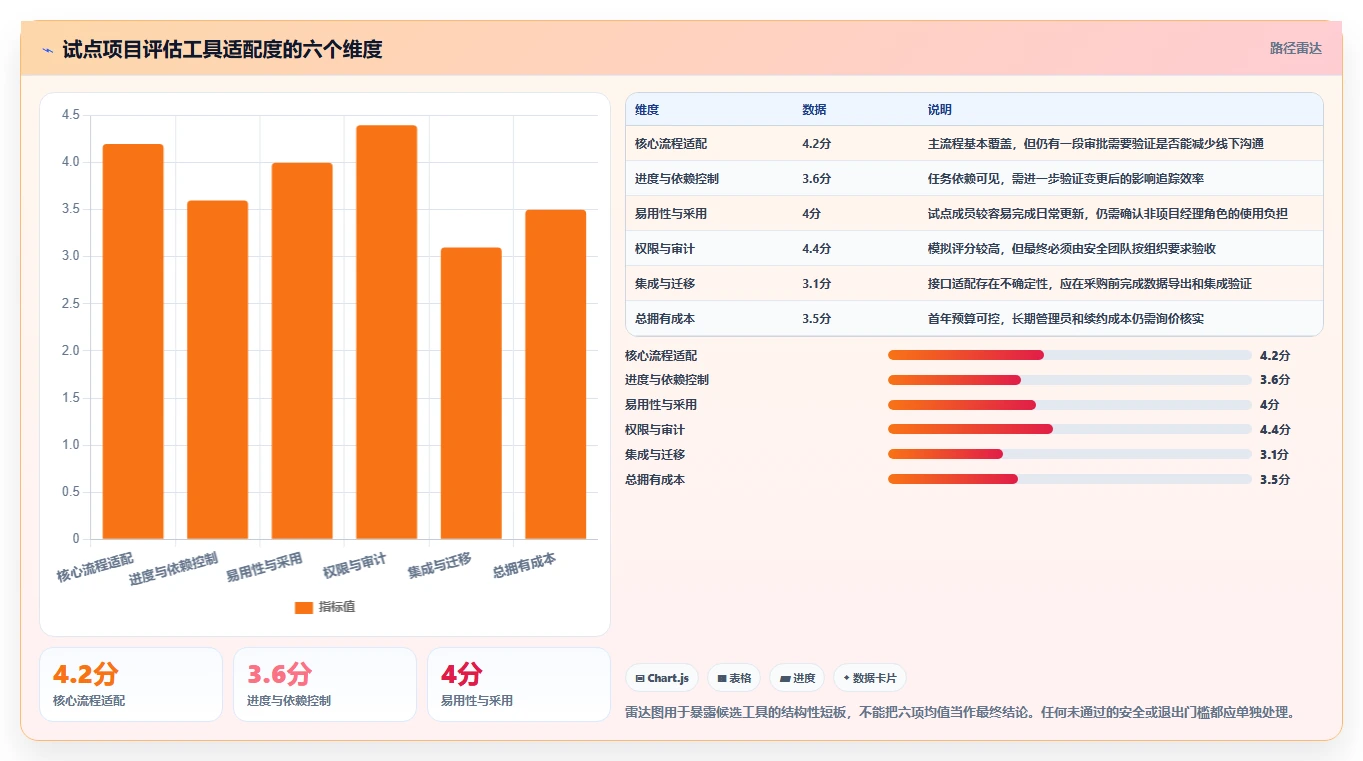This screenshot has height=761, width=1363.
Task: Click the 3.1分 value in the table
Action: [x=816, y=284]
